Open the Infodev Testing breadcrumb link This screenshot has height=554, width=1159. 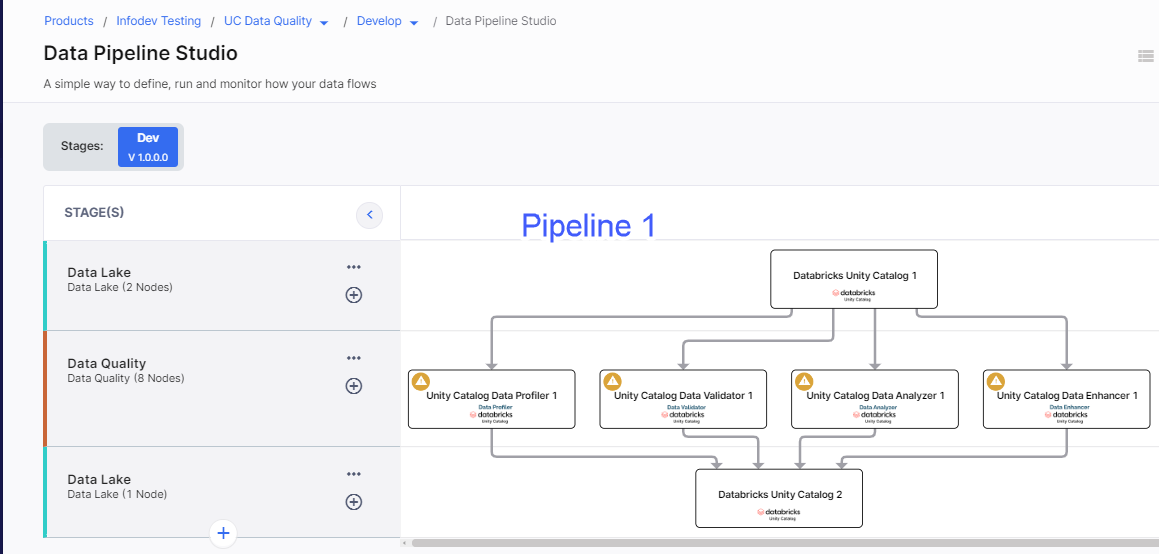[159, 21]
